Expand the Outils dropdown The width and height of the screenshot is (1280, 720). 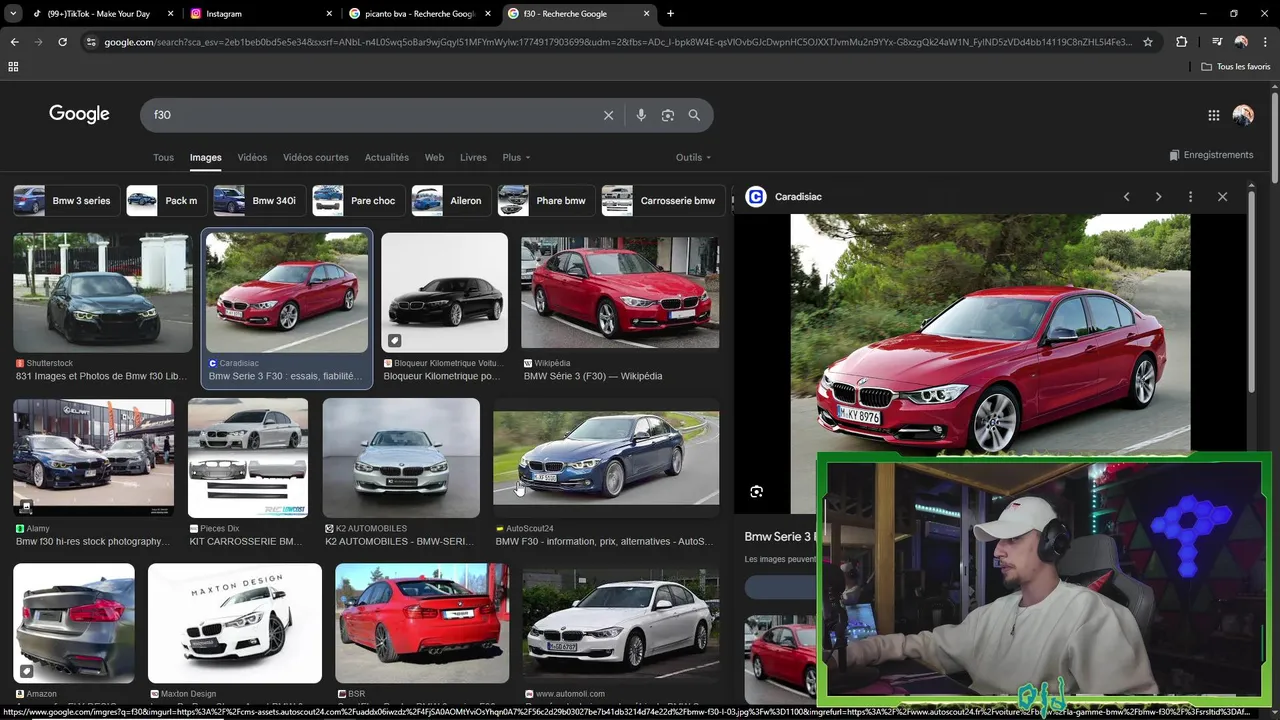(693, 157)
